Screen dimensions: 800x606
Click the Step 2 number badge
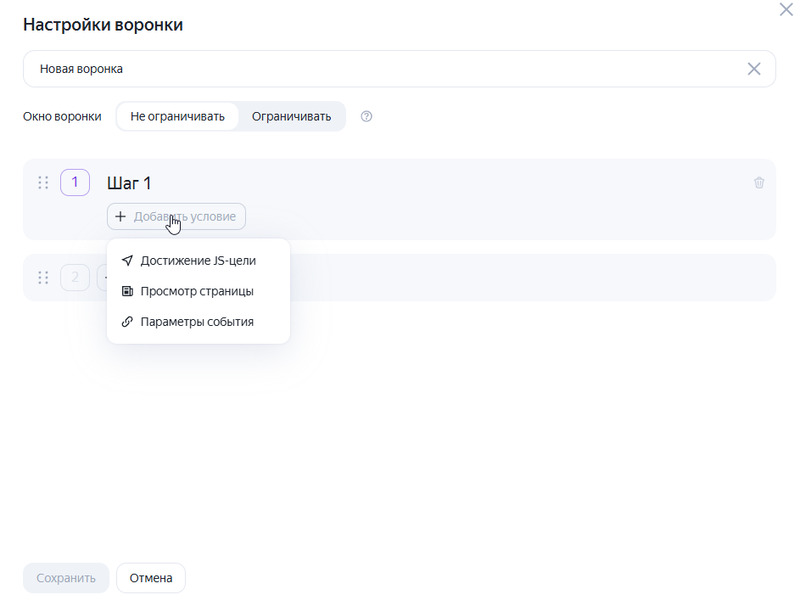[x=75, y=277]
